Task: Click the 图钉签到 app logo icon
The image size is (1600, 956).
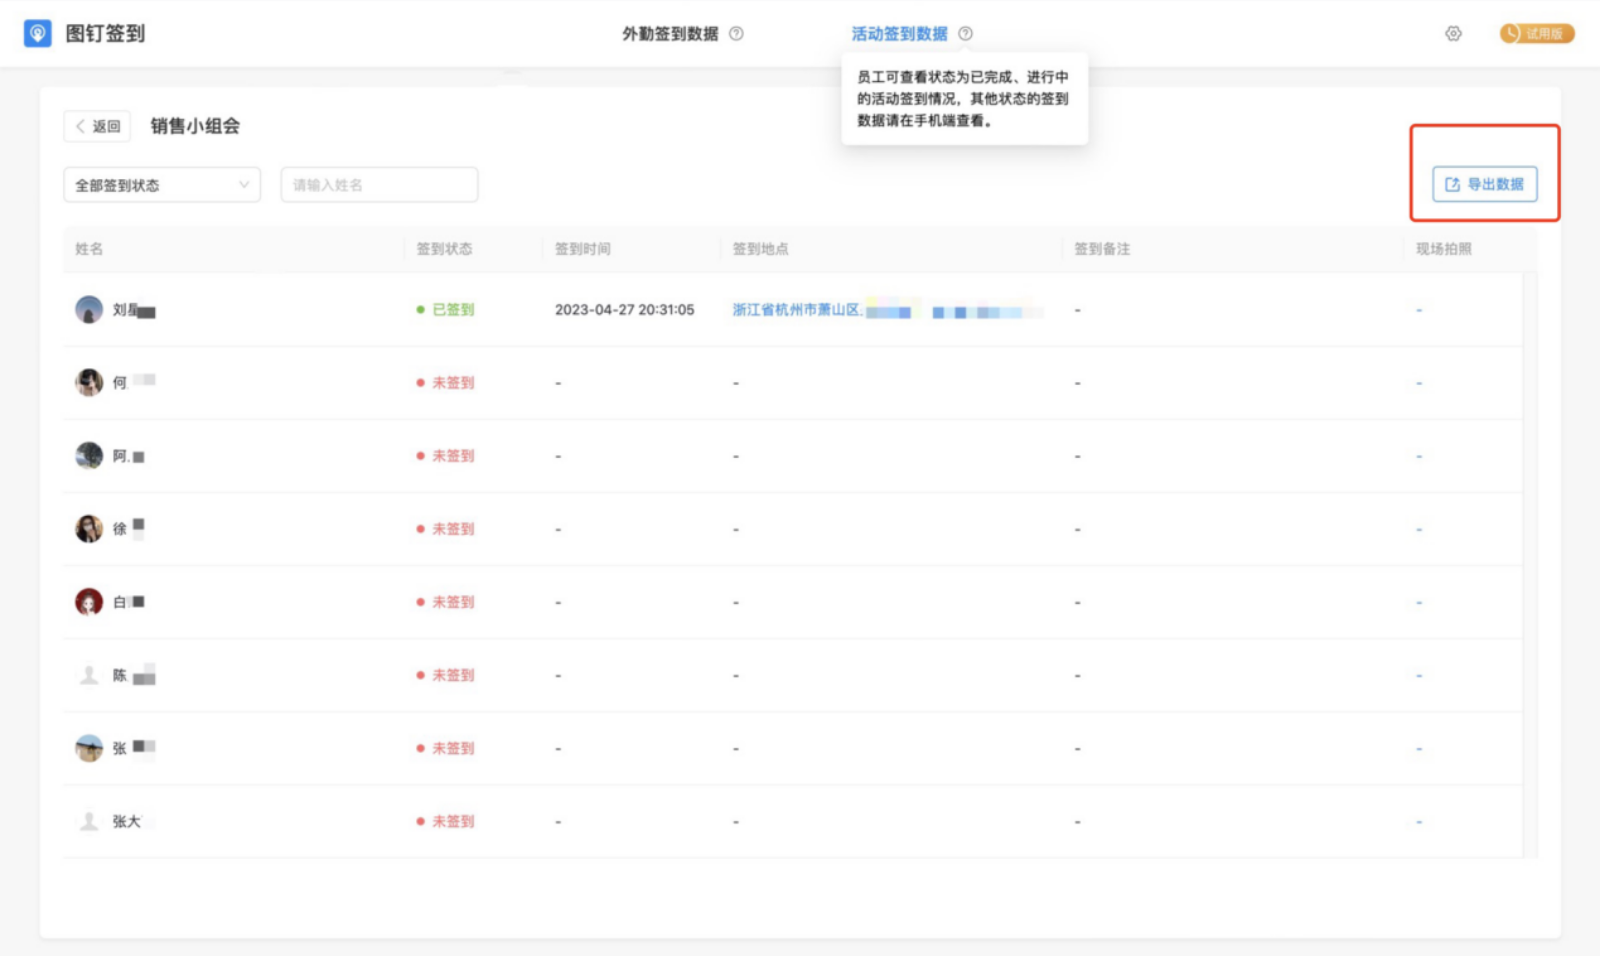Action: (37, 33)
